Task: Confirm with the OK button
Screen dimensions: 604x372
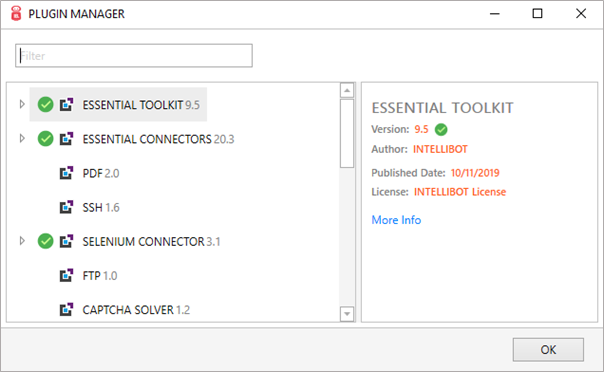Action: click(548, 350)
